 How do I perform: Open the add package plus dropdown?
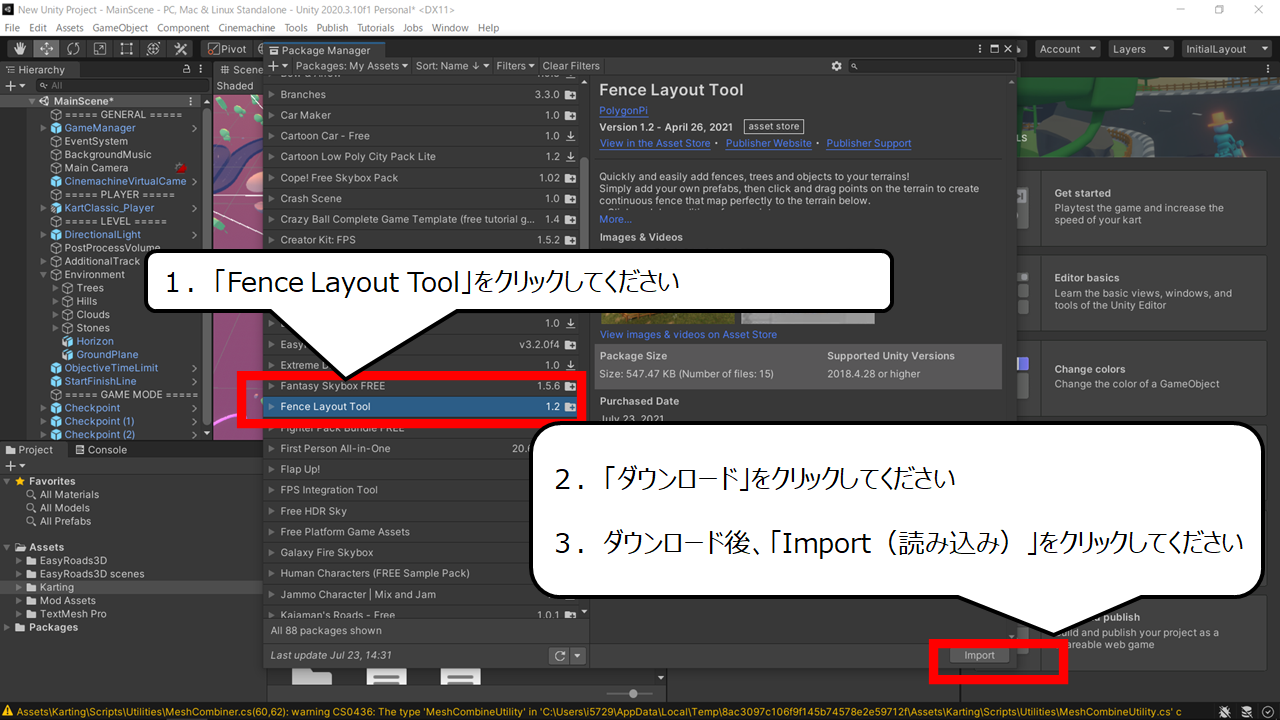(x=276, y=66)
